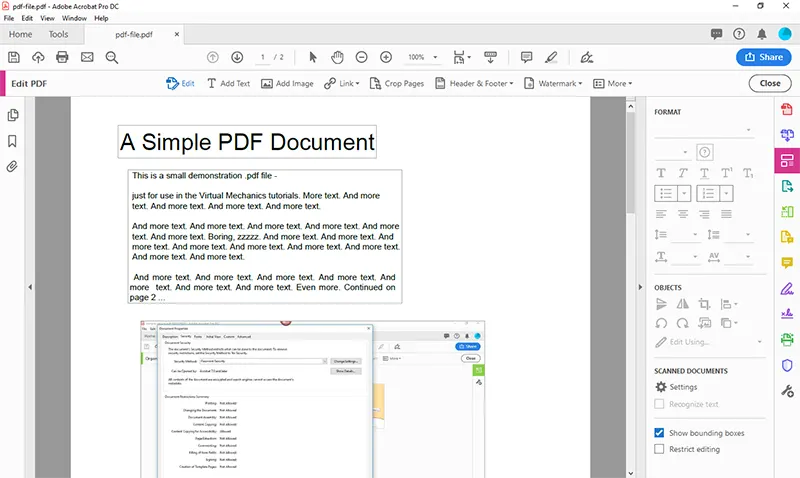Justify the text alignment
Viewport: 800px width, 478px height.
pos(726,214)
